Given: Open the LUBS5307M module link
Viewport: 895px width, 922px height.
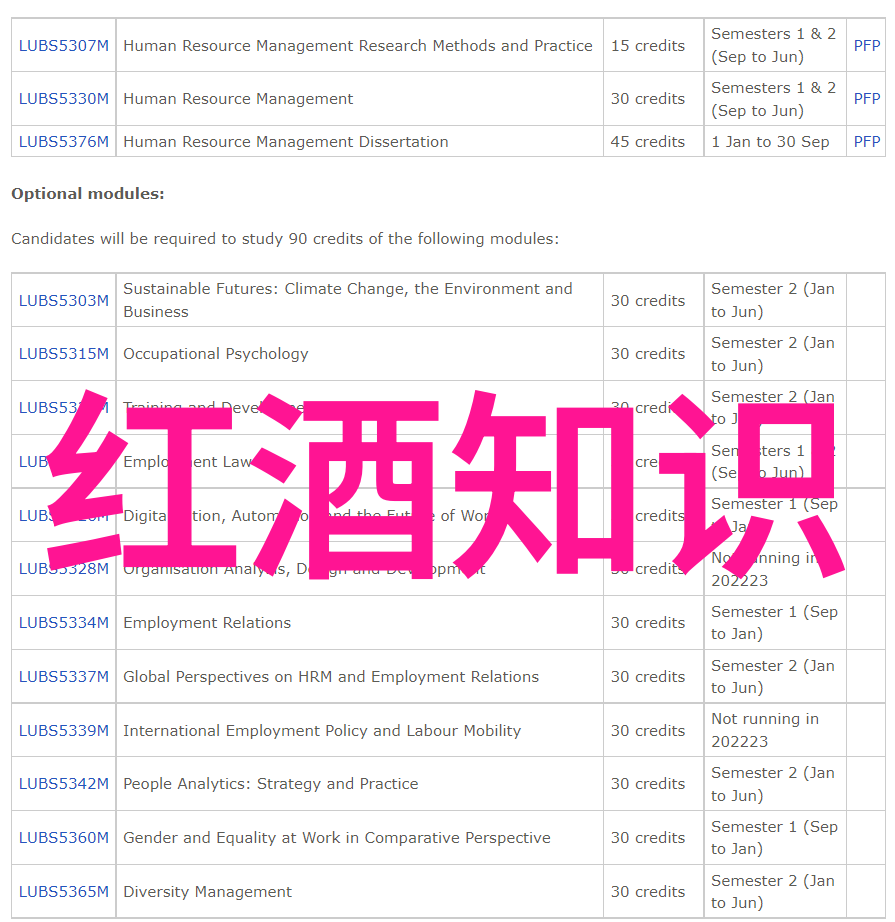Looking at the screenshot, I should pos(64,45).
